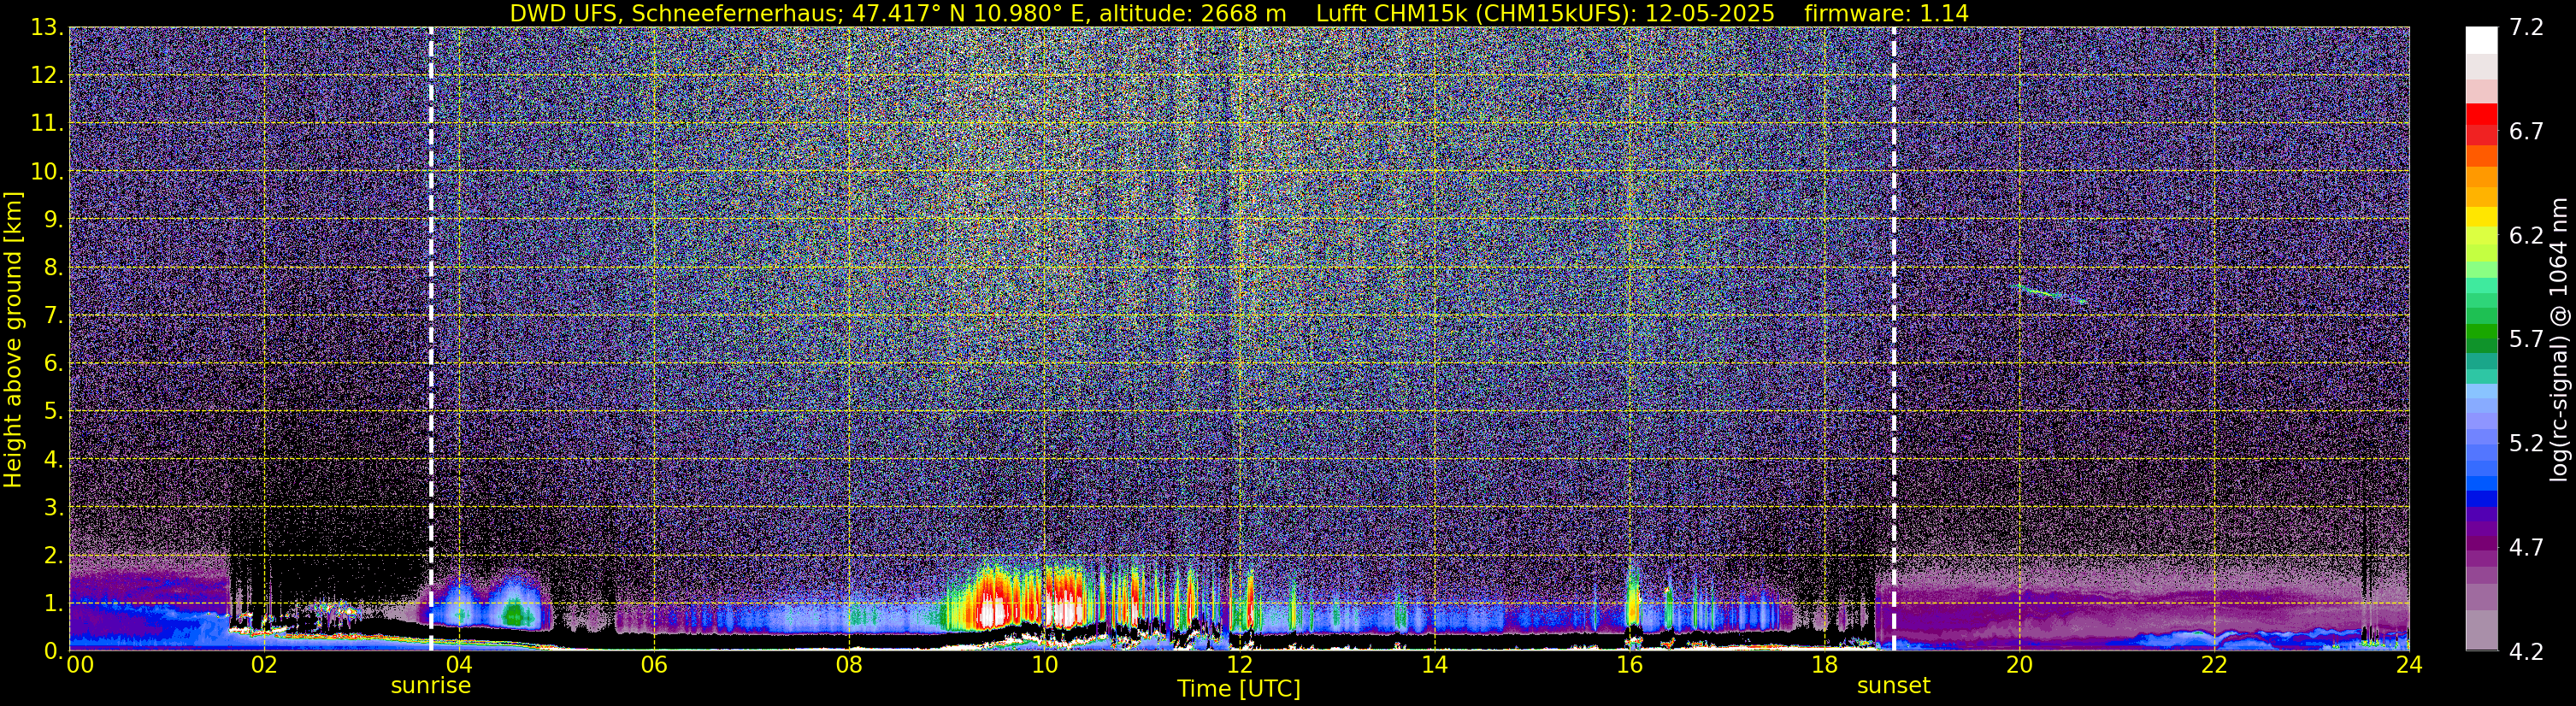Click the '9.' height tick label

[52, 219]
